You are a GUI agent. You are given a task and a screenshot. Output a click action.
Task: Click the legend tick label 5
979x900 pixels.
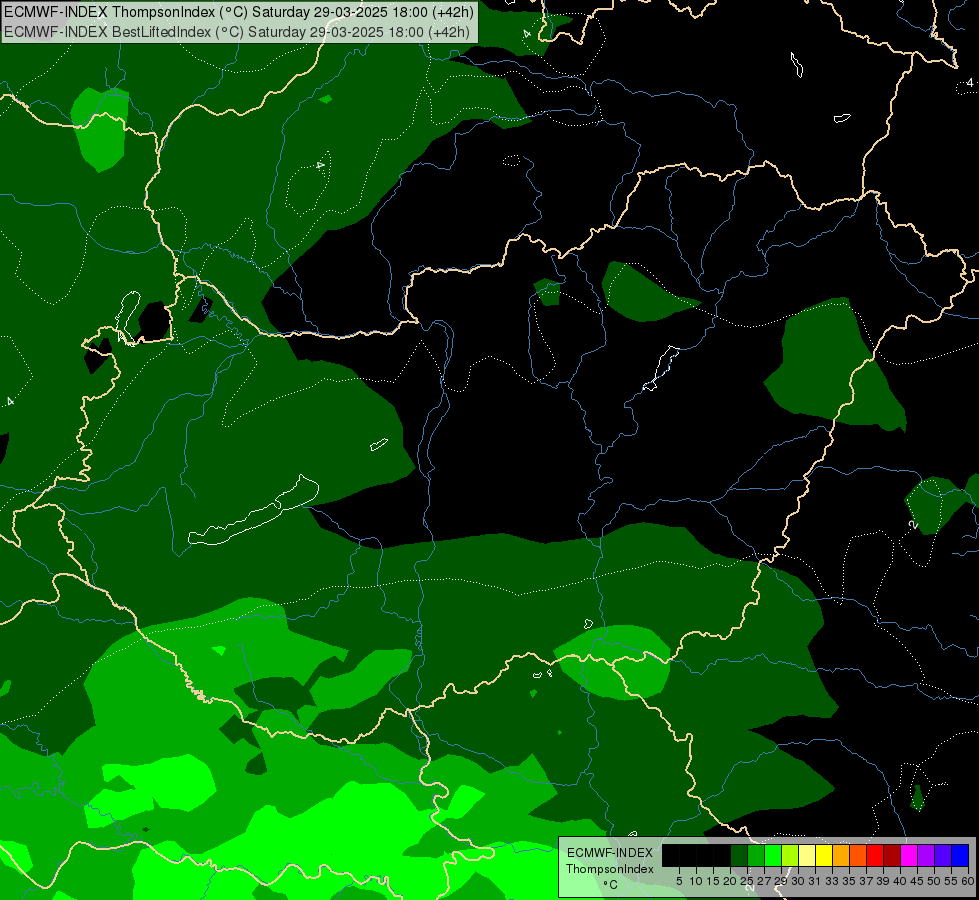coord(679,881)
